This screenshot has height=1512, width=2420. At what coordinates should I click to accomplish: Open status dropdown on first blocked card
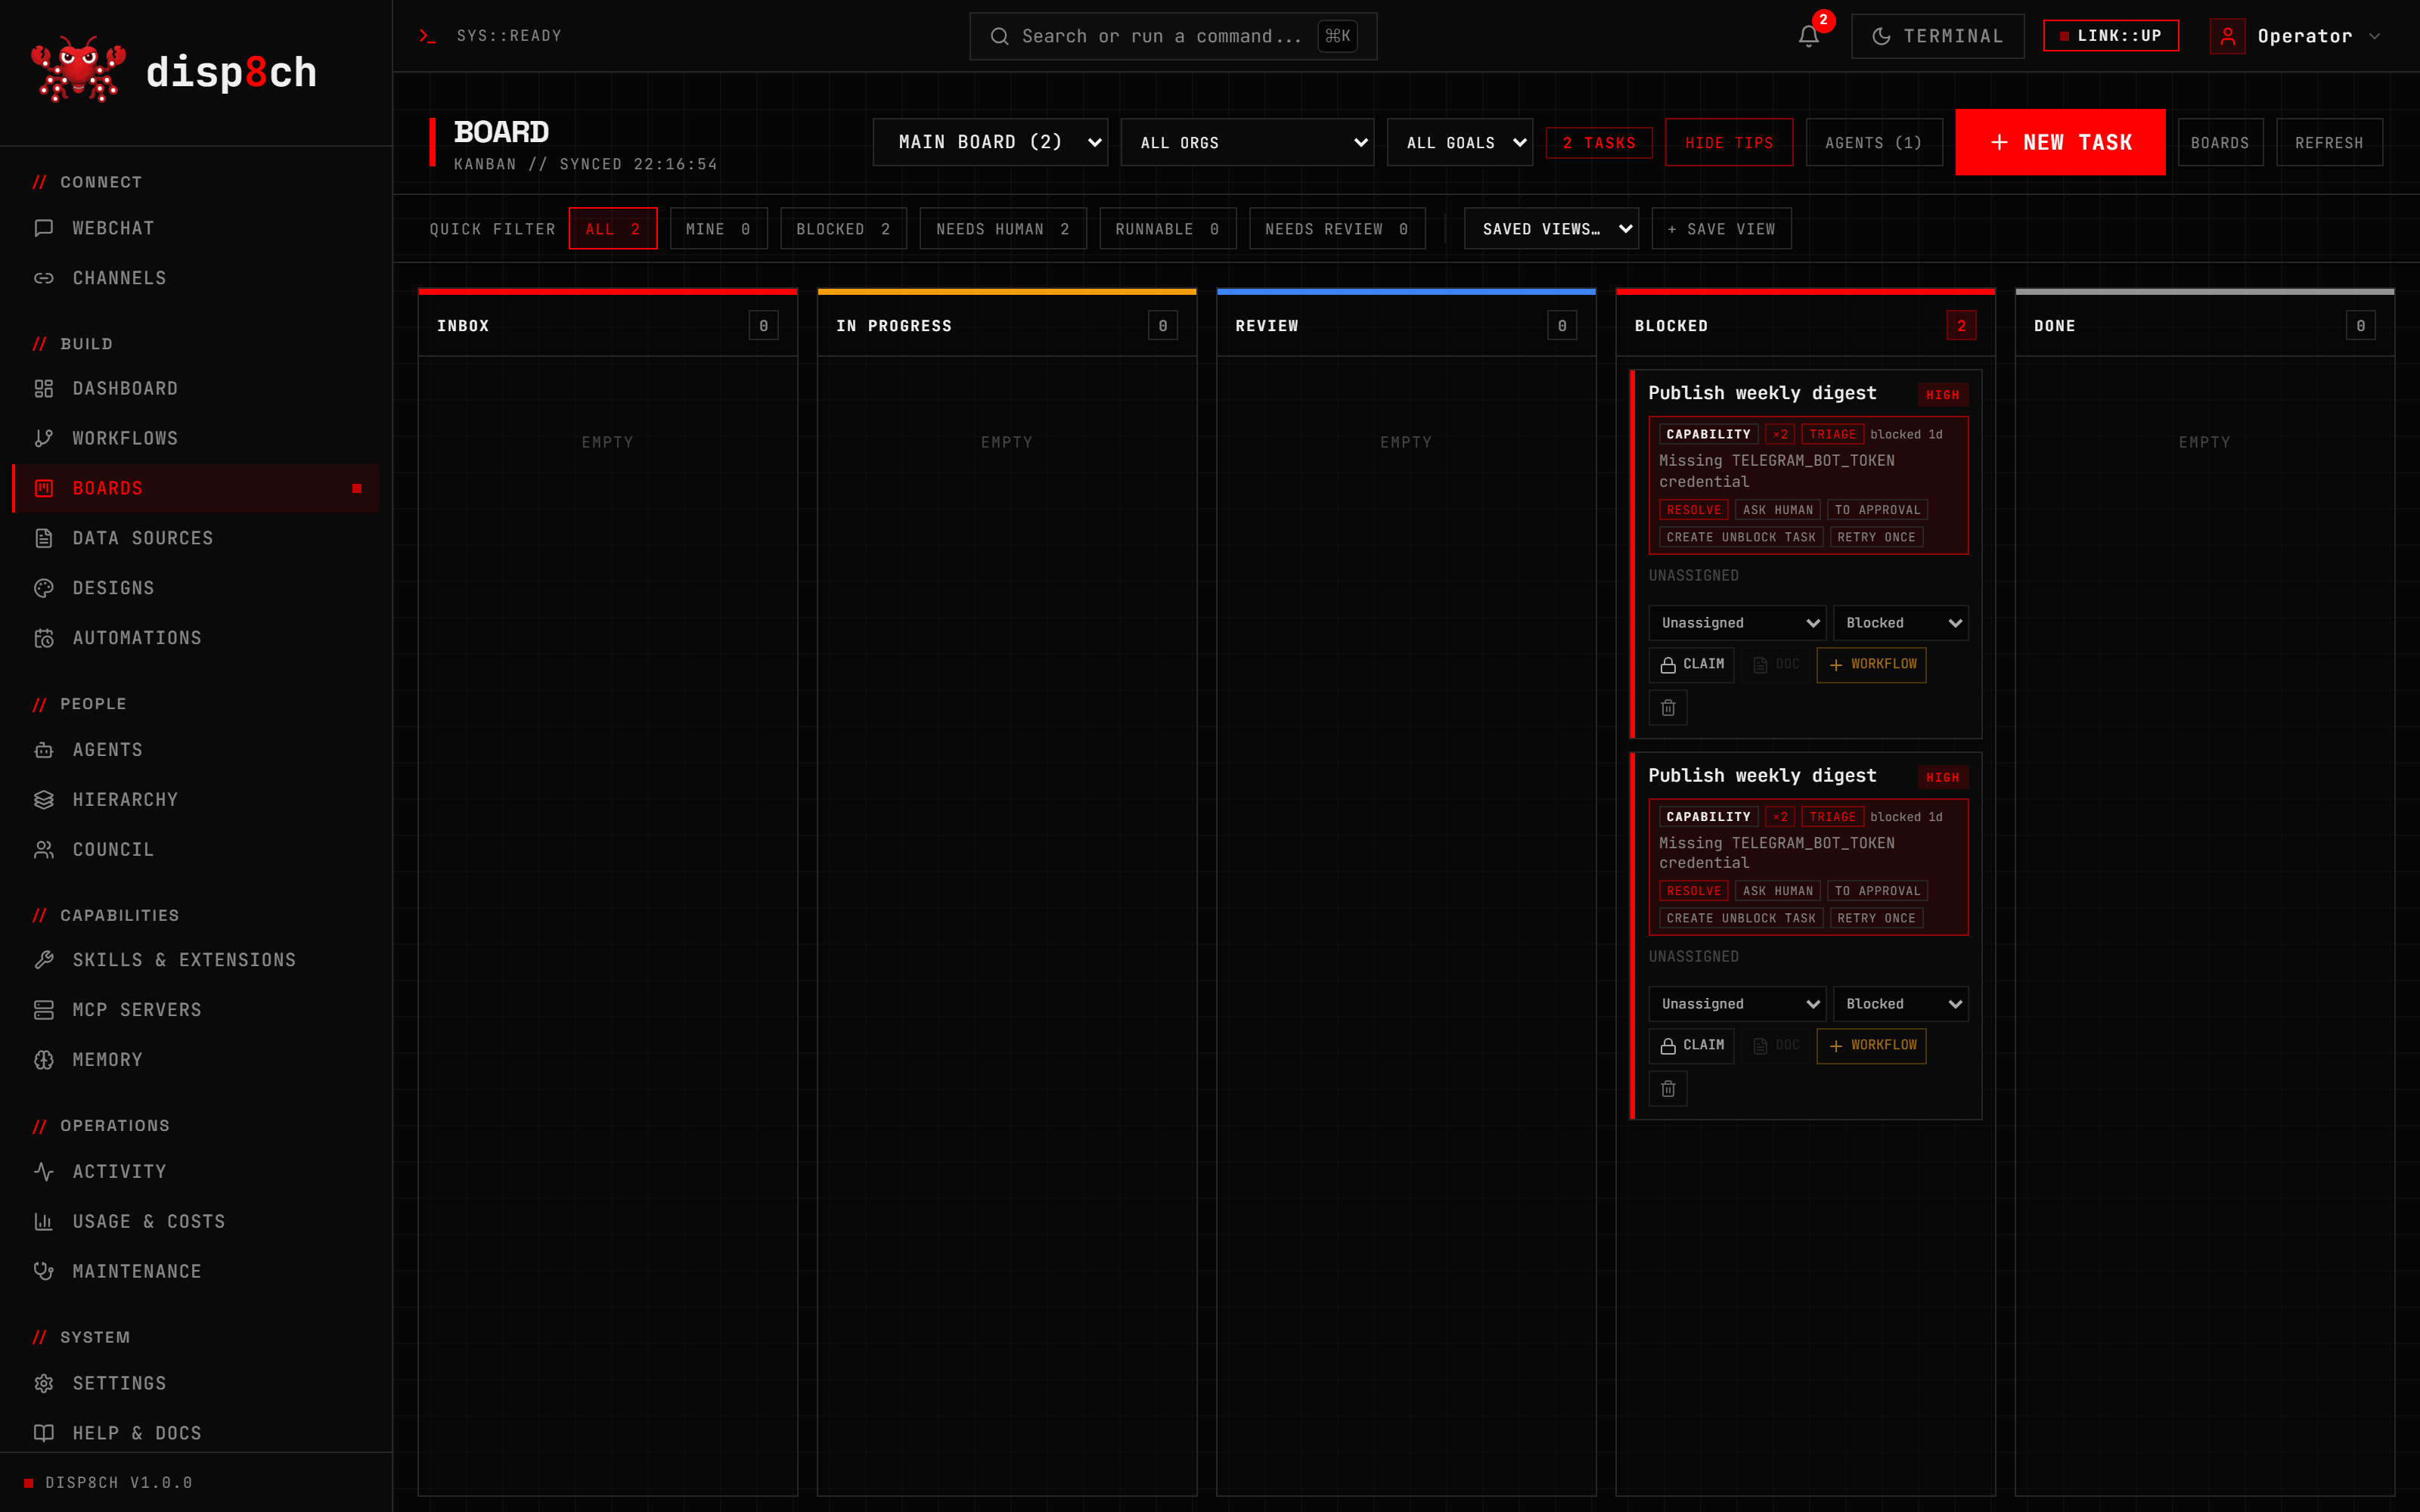click(x=1900, y=623)
